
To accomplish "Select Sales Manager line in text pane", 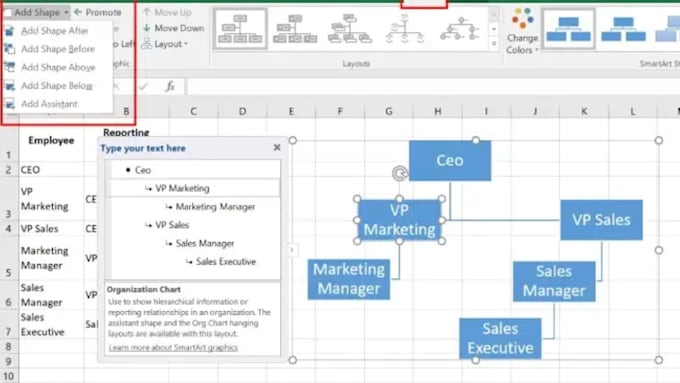I will point(205,243).
